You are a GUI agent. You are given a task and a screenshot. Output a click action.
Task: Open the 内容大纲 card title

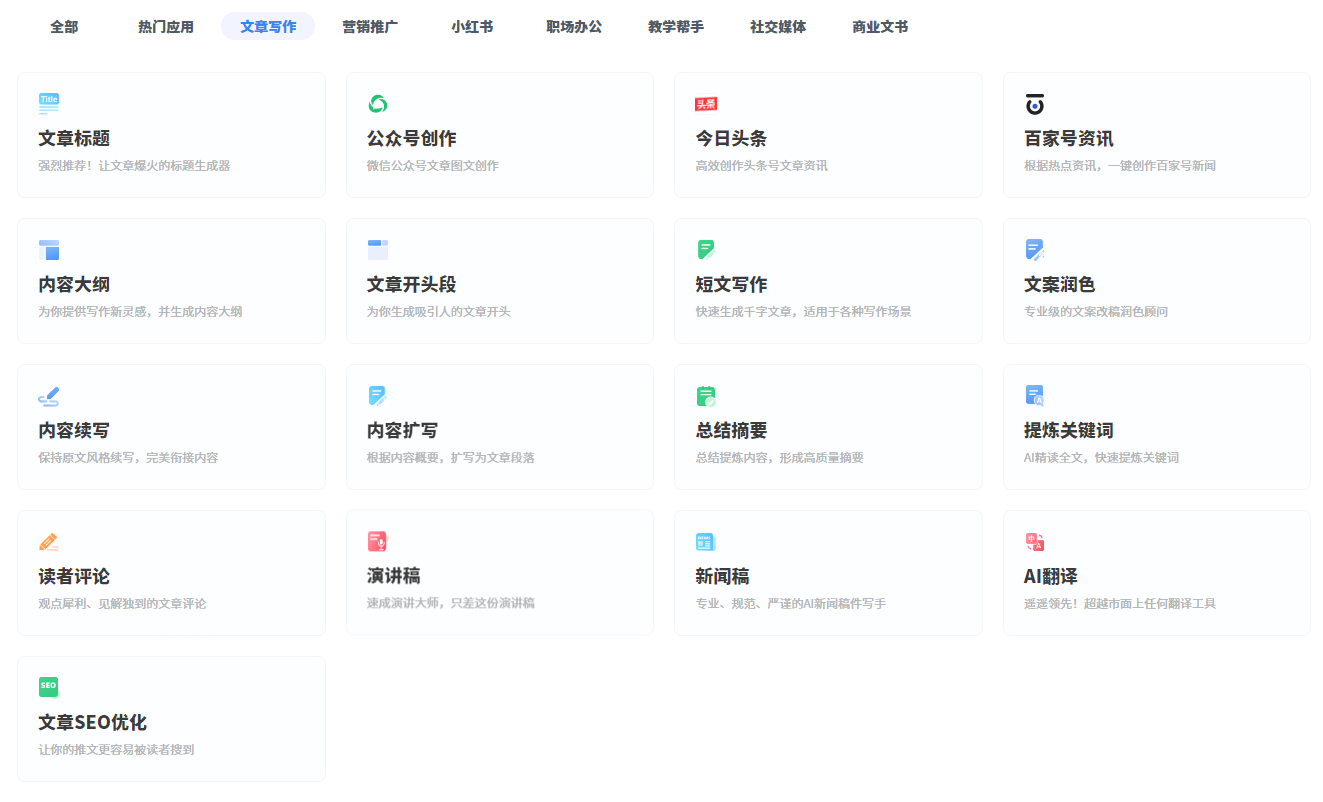coord(74,285)
